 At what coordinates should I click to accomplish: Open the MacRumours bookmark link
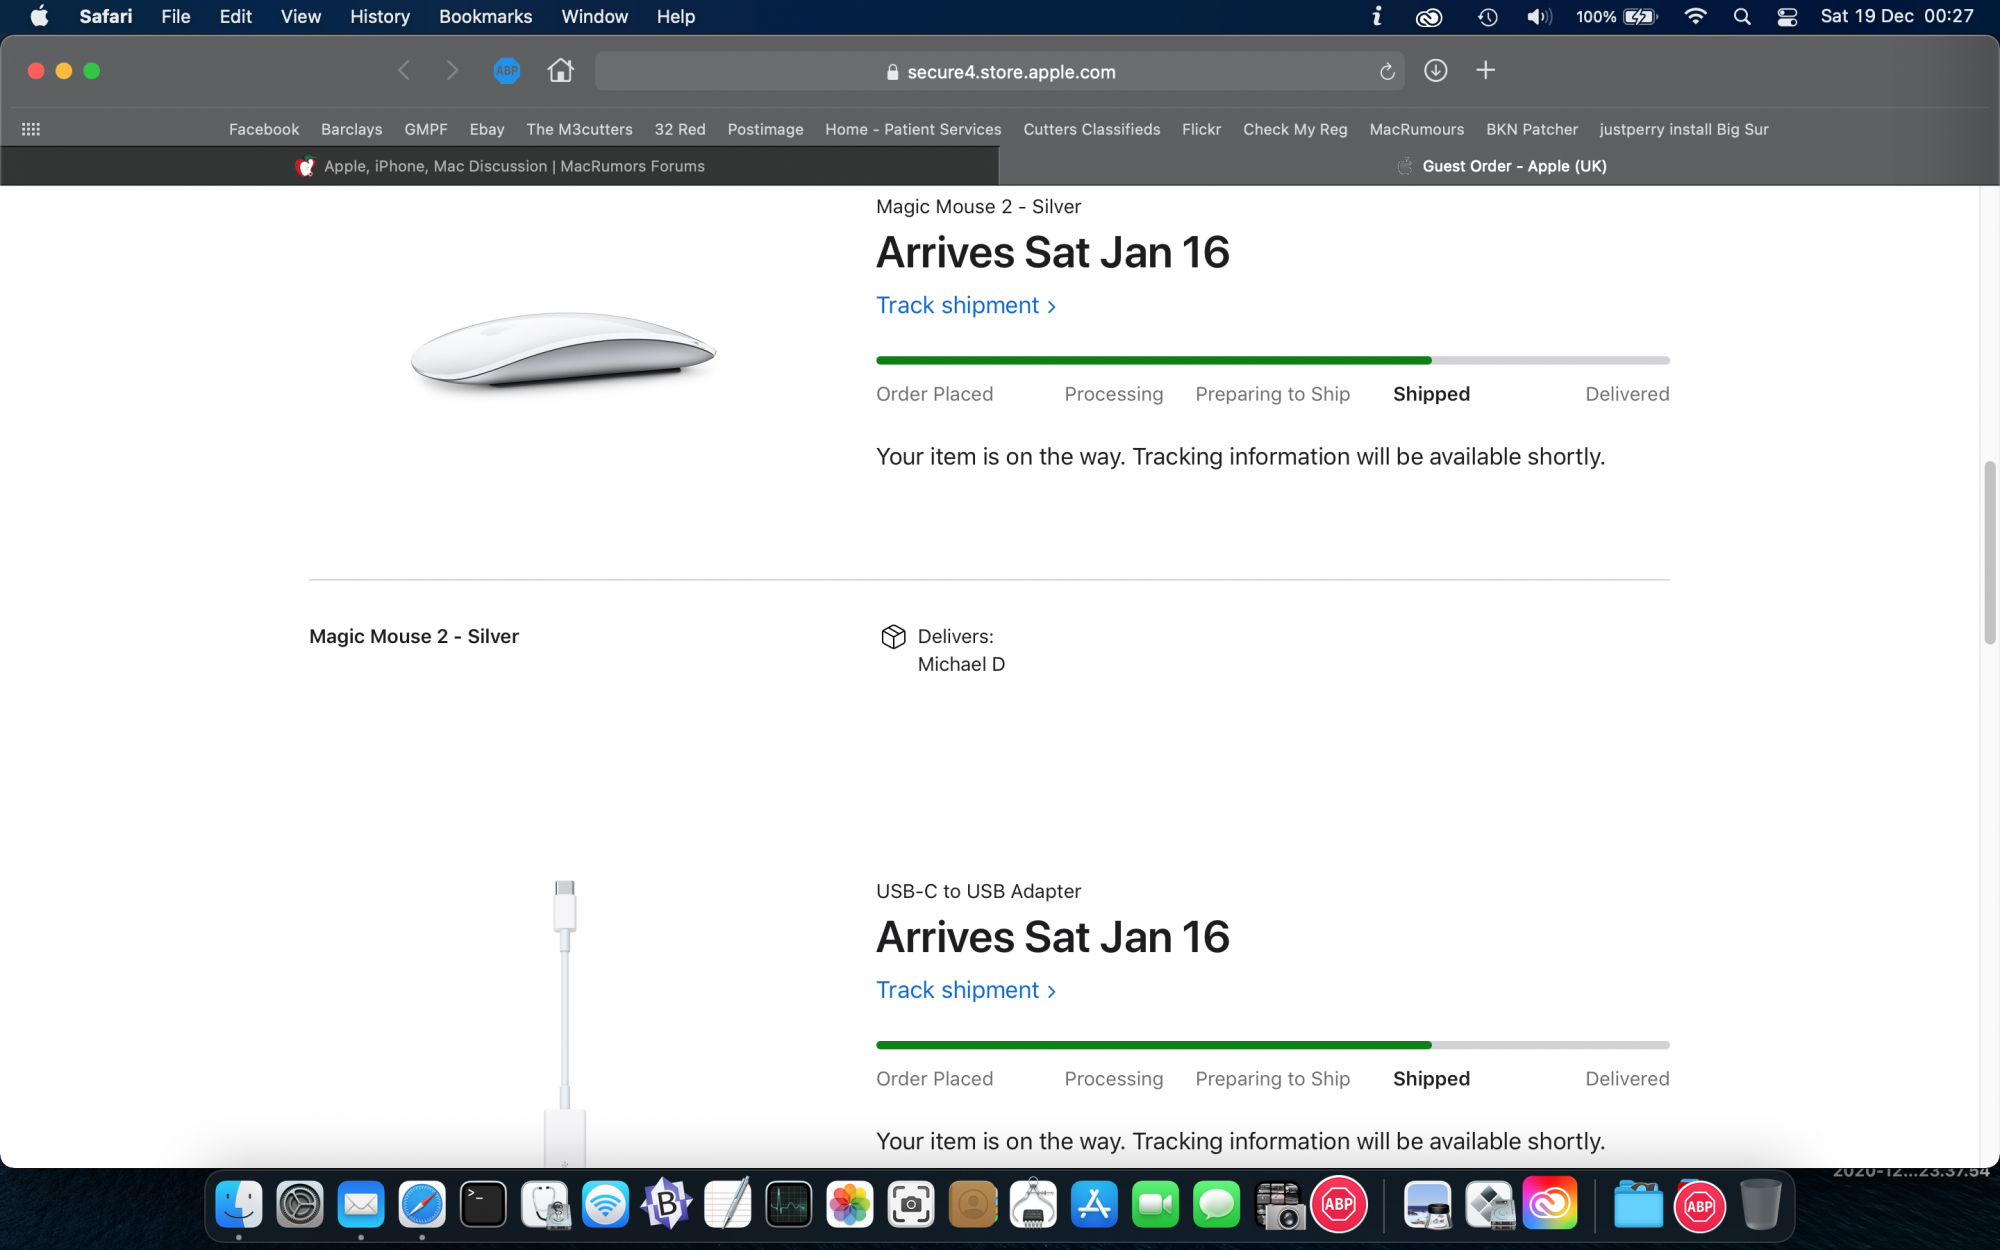click(x=1416, y=129)
